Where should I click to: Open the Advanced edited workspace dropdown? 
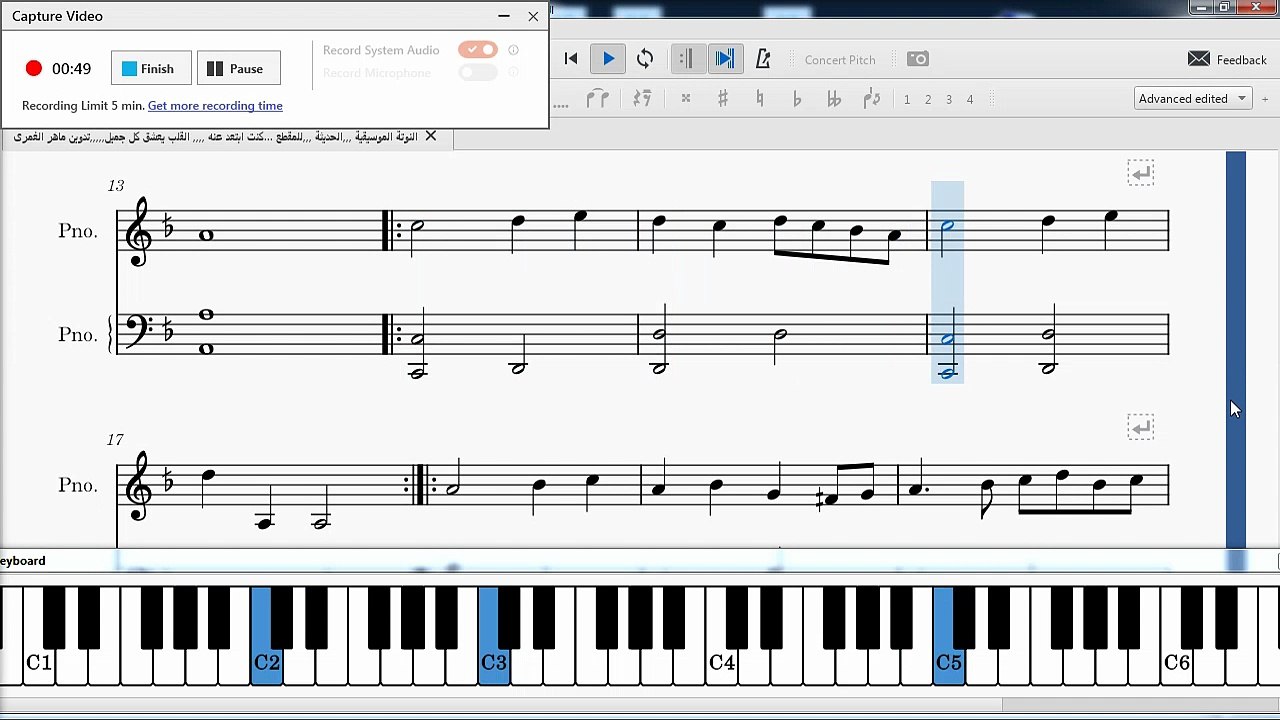(1193, 98)
